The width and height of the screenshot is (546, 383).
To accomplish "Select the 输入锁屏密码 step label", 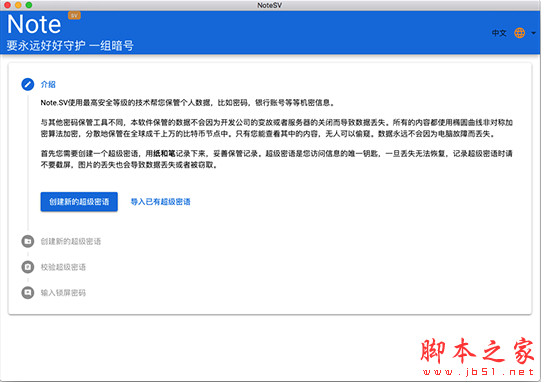I will (63, 292).
